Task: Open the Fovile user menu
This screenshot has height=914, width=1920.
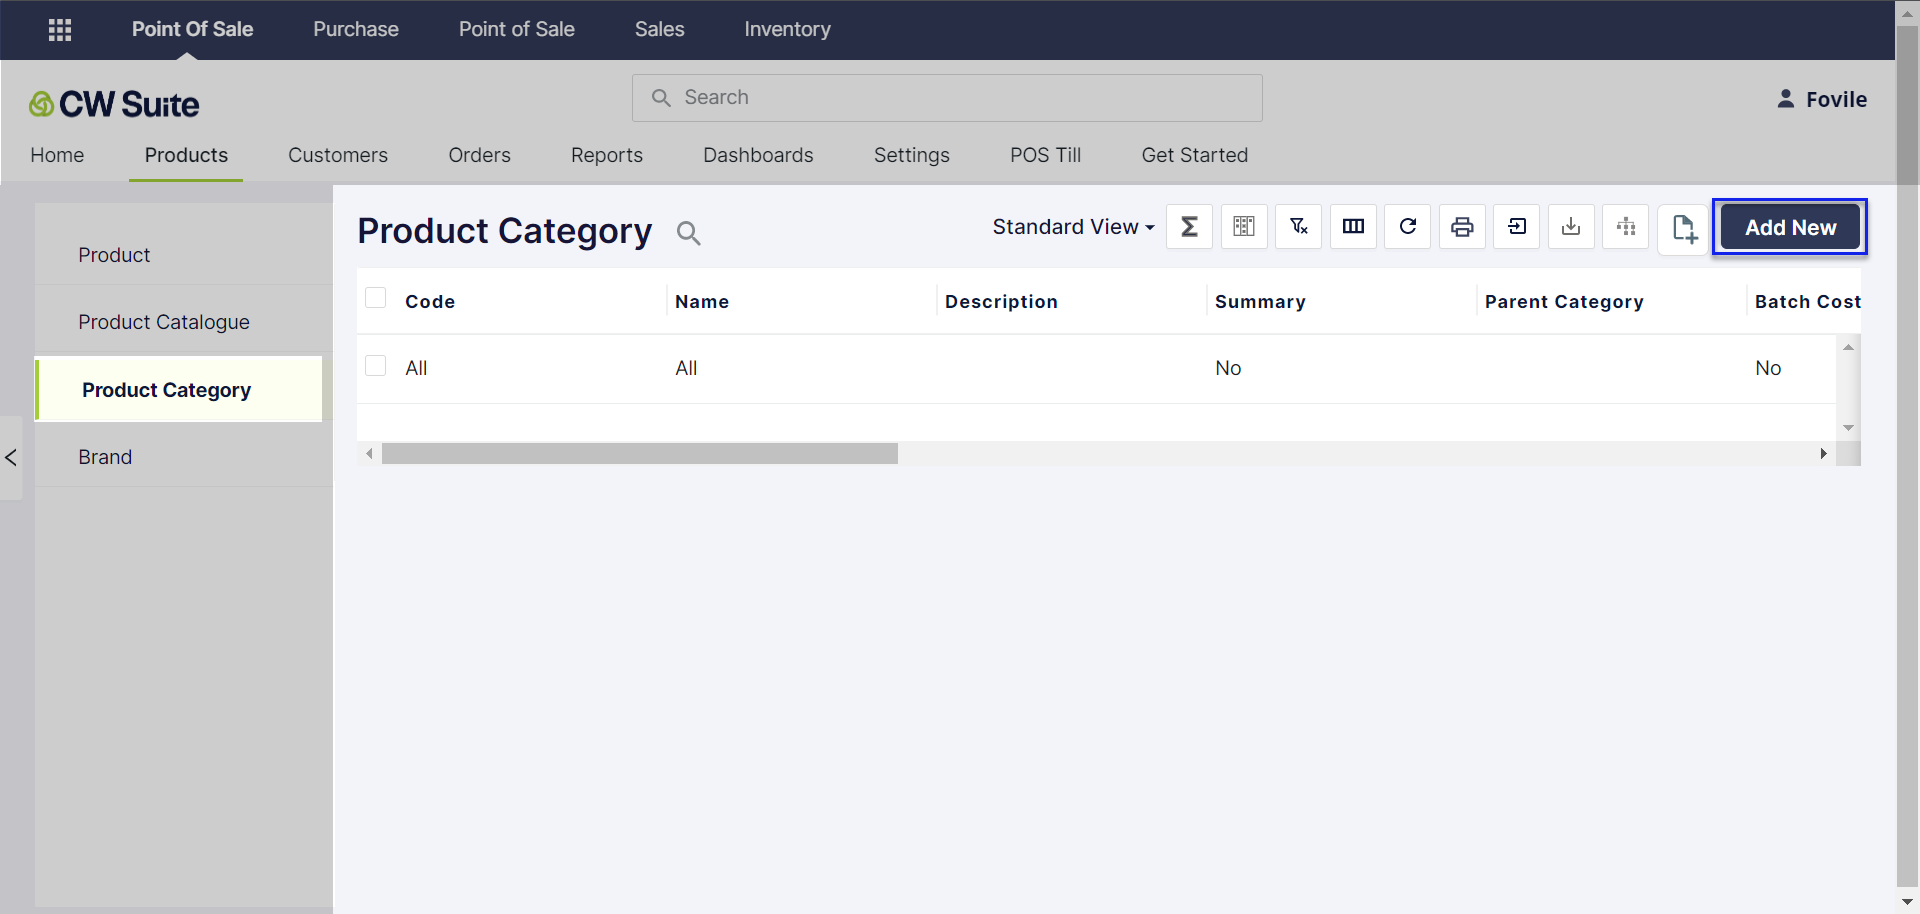Action: point(1822,99)
